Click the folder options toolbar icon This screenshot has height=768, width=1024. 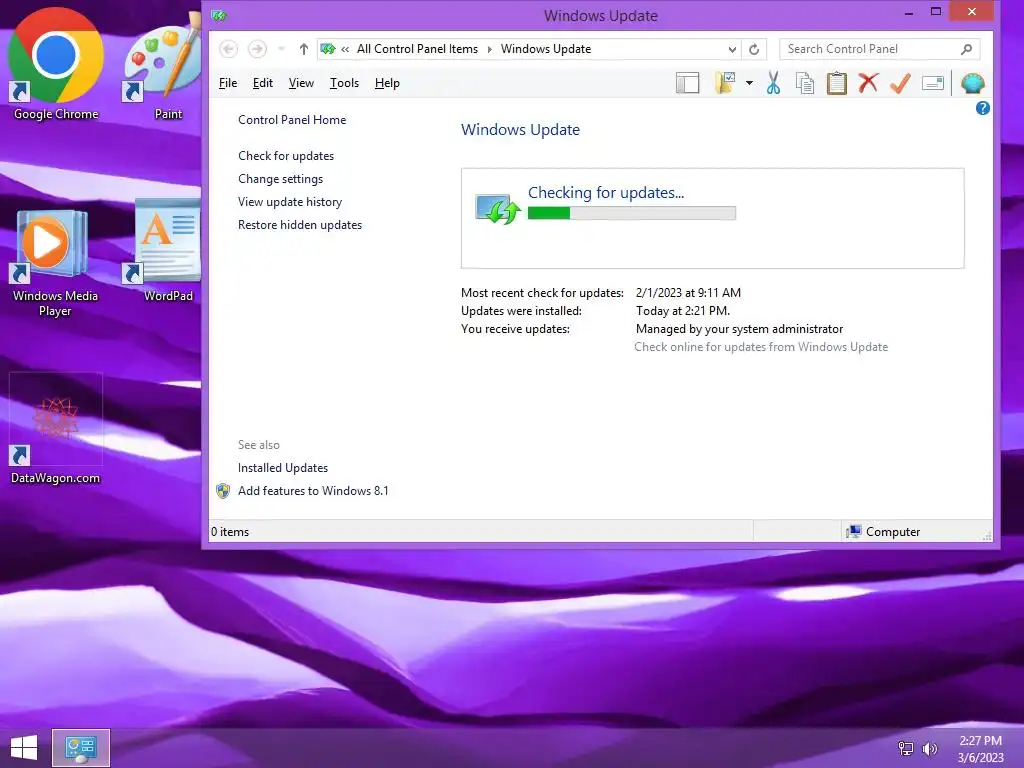coord(725,83)
